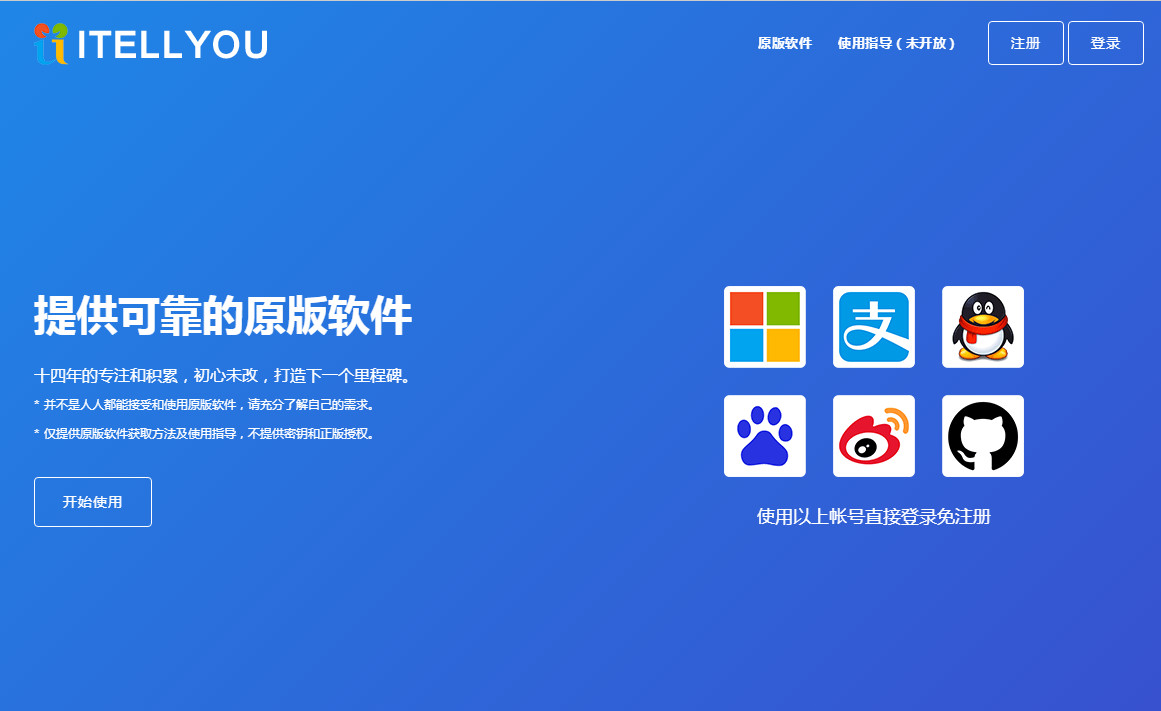Click the colorful ITELLYOU logo mark
The height and width of the screenshot is (711, 1161).
tap(51, 44)
